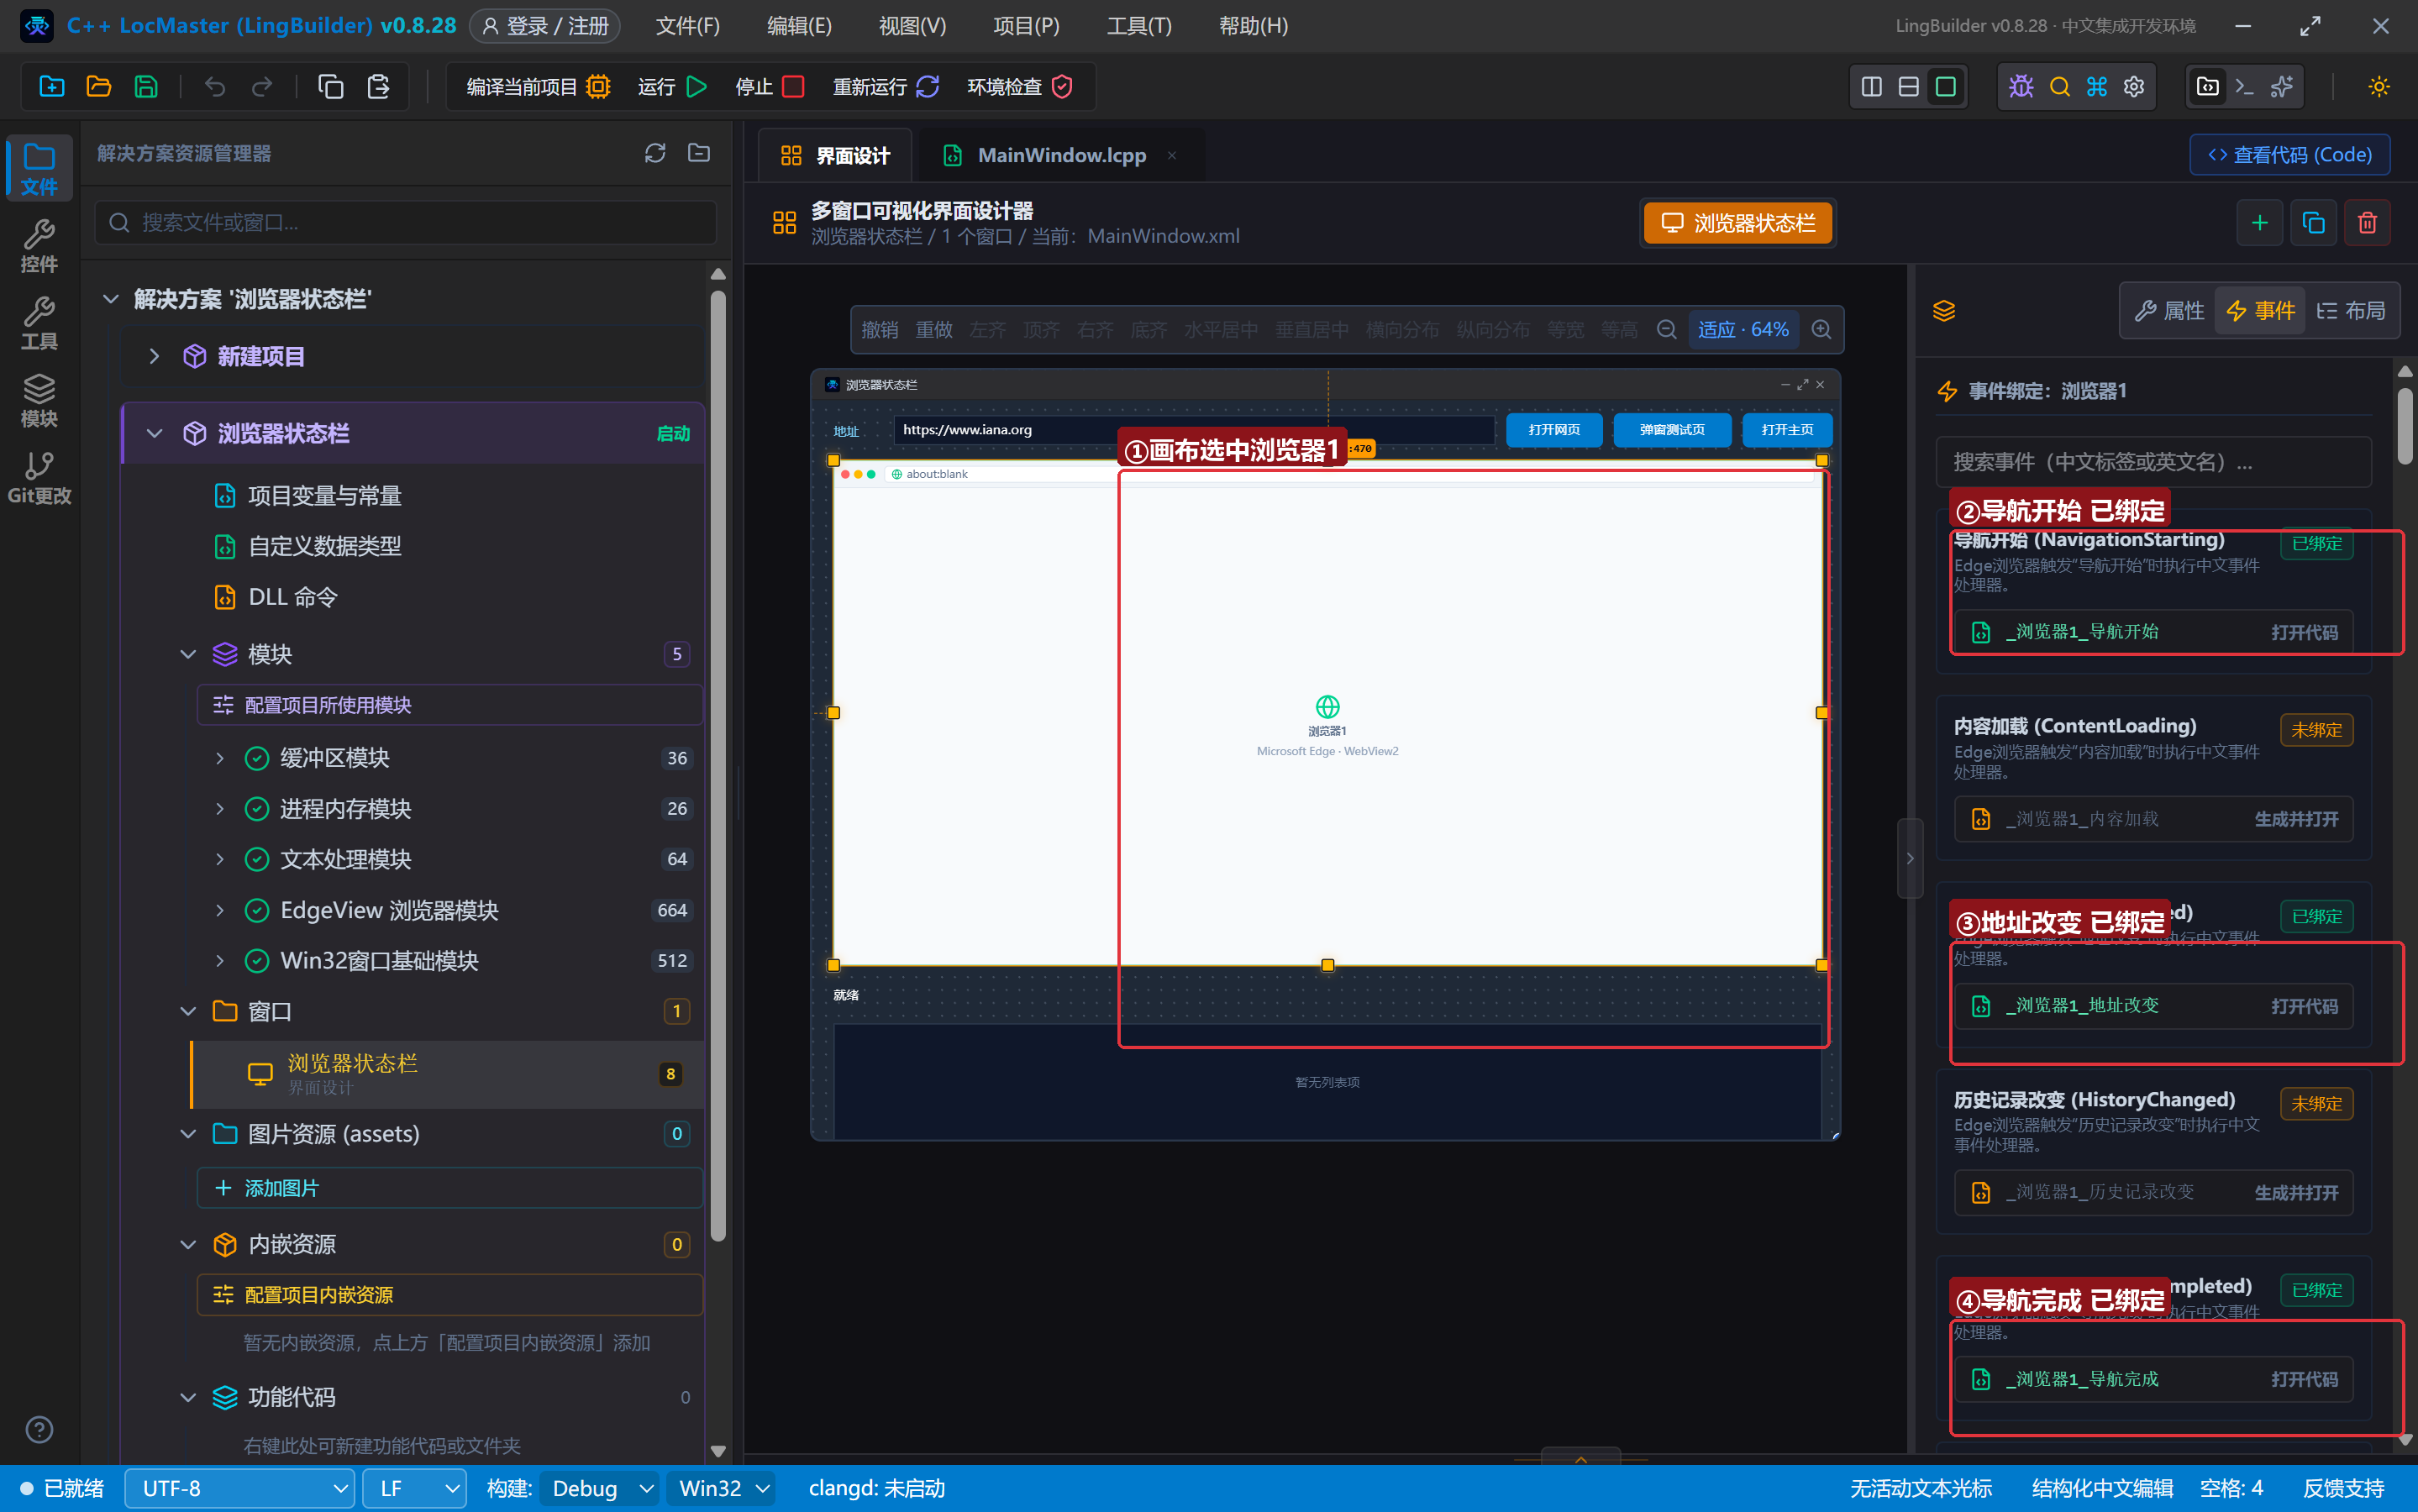Click the new project icon in toolbar

[x=52, y=87]
